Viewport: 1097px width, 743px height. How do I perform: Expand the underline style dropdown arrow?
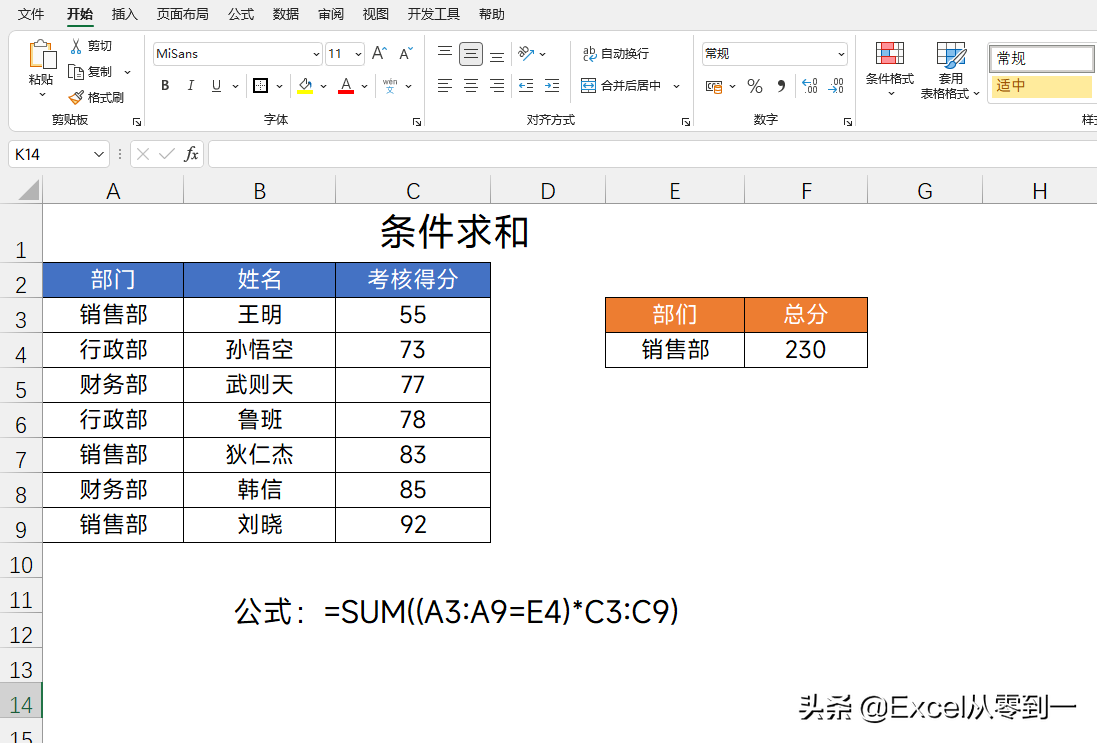(x=235, y=86)
